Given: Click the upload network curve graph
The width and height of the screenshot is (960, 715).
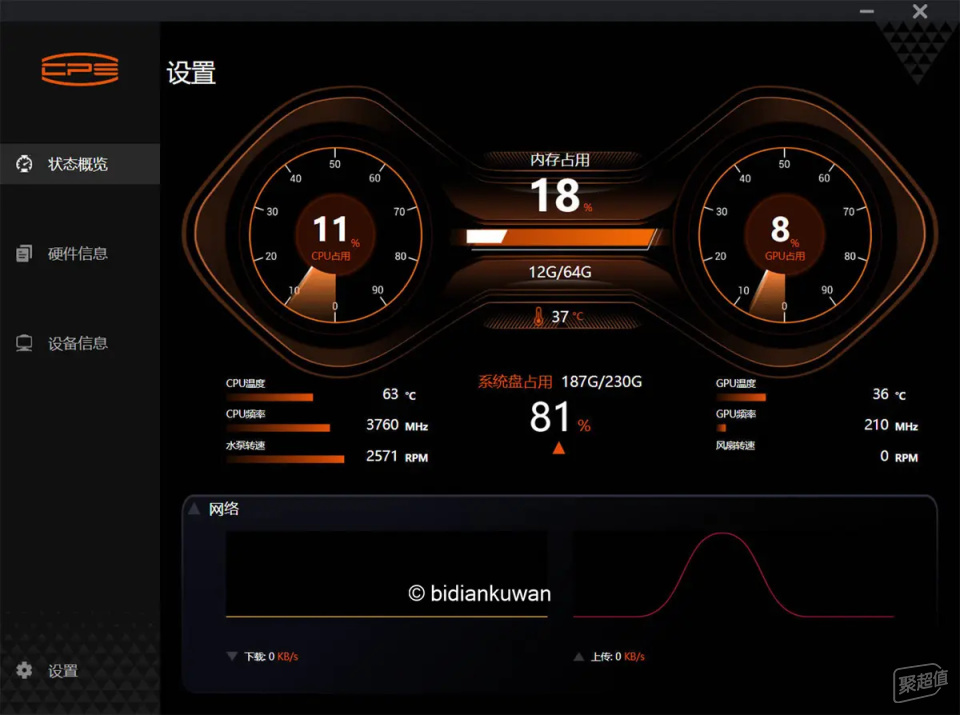Looking at the screenshot, I should (x=733, y=574).
